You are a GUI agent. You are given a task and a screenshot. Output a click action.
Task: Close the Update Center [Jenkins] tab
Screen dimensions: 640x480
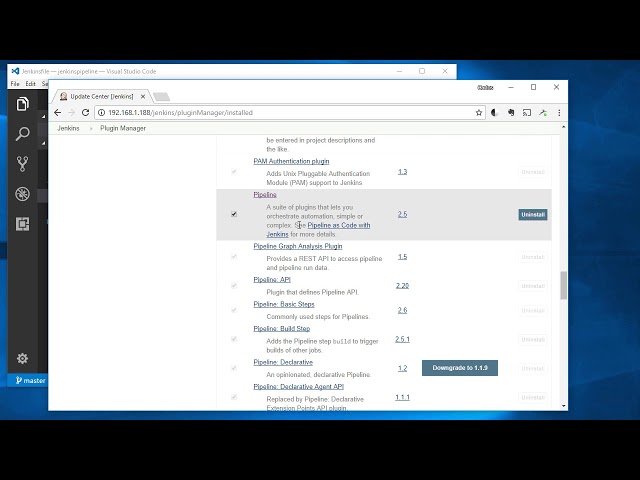(x=143, y=96)
